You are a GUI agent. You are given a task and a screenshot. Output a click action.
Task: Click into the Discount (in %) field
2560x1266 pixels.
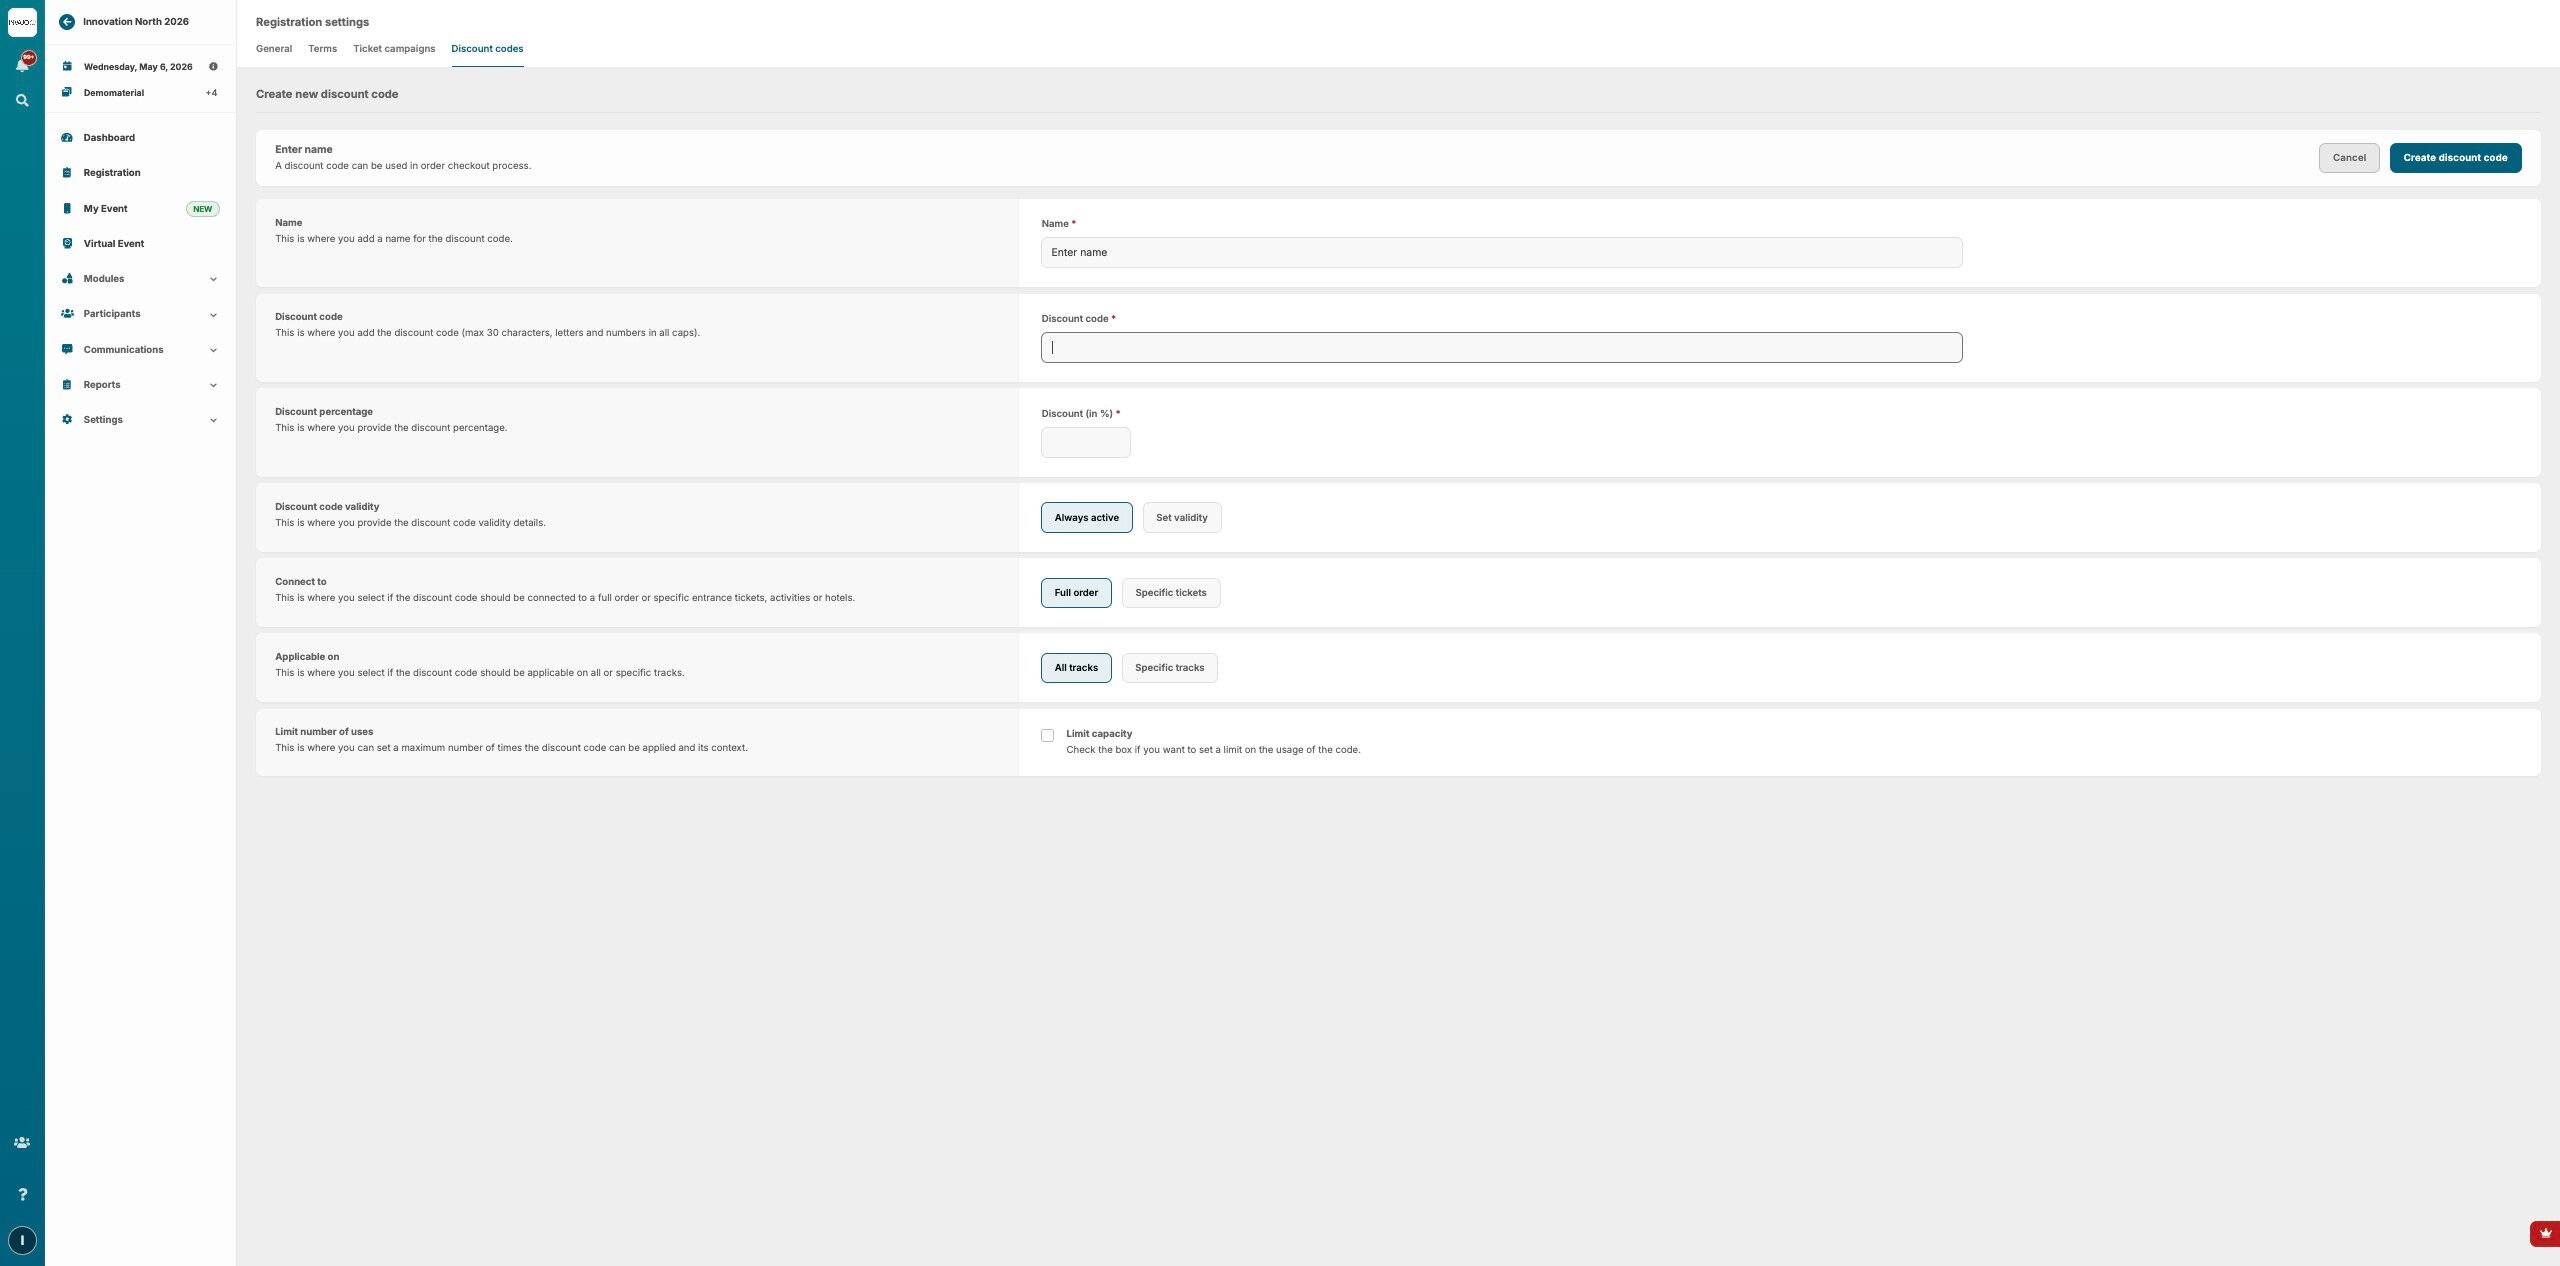tap(1085, 443)
